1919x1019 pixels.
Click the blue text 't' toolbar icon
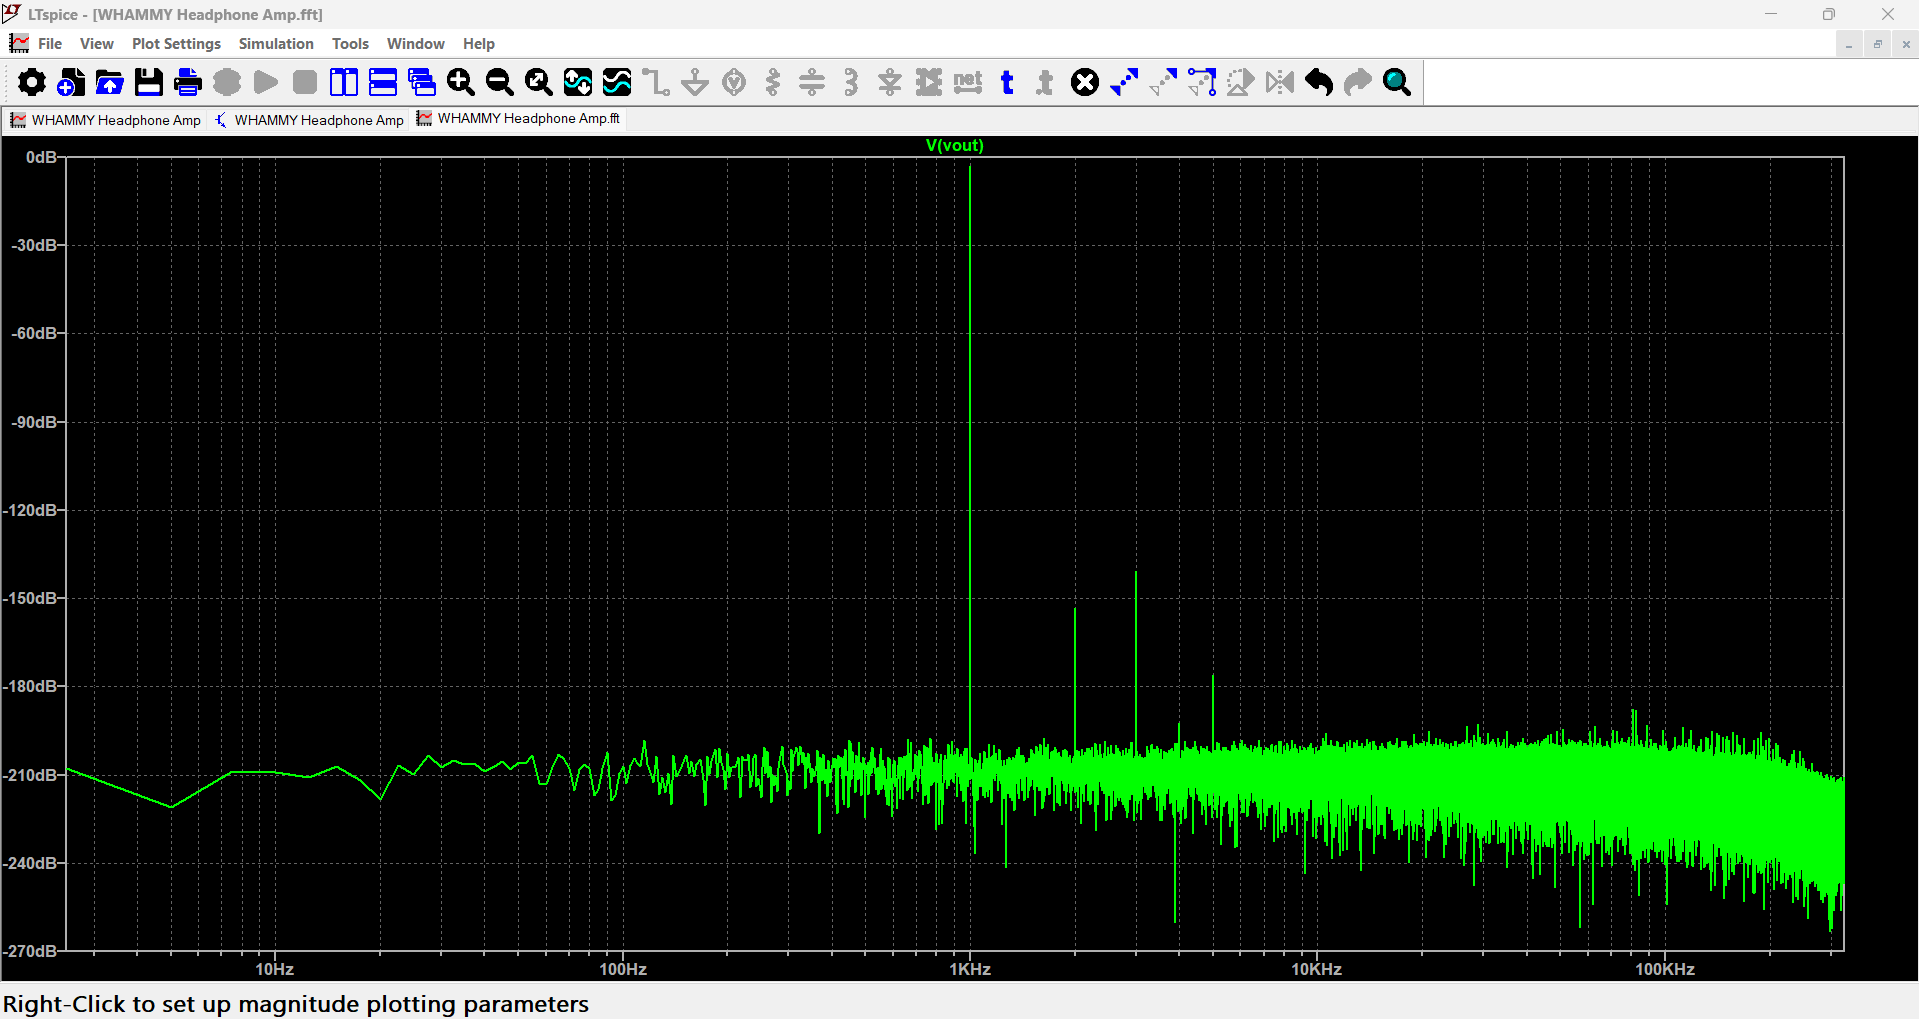coord(1007,82)
